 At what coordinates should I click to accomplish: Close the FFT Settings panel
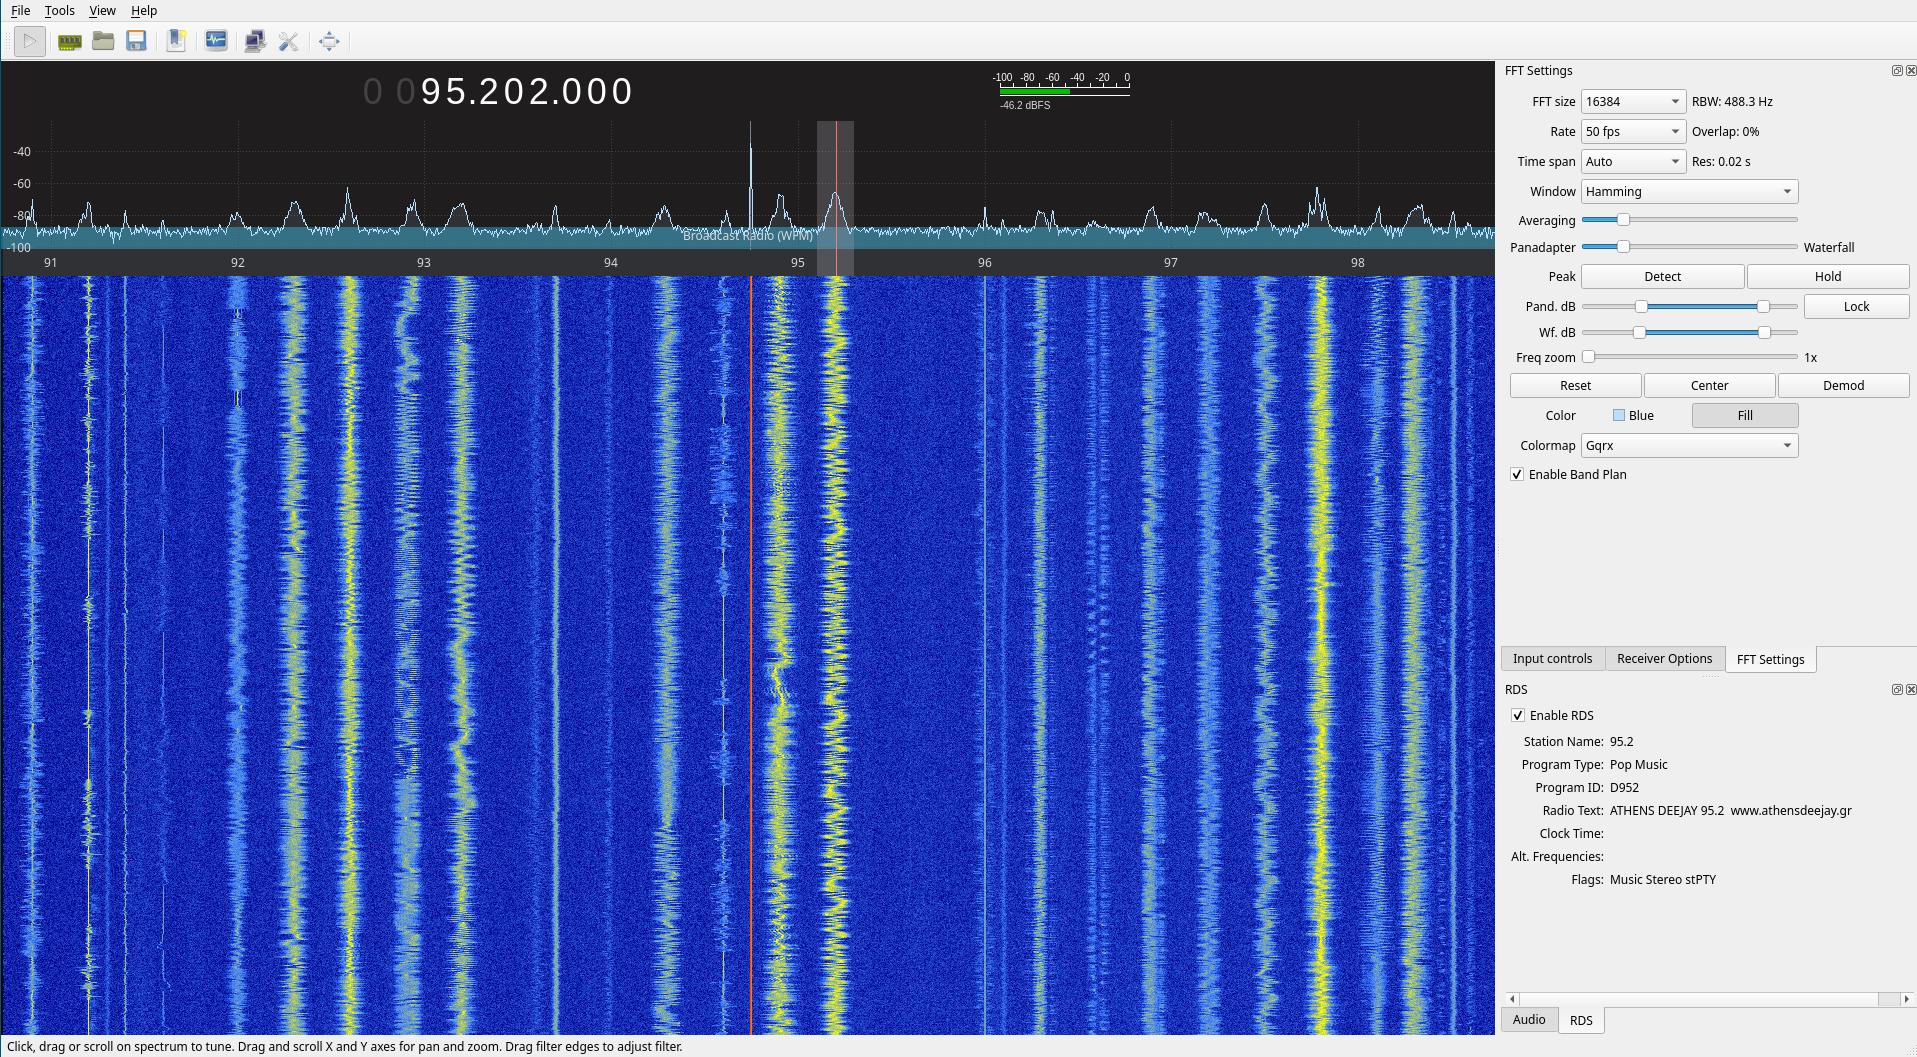1911,71
